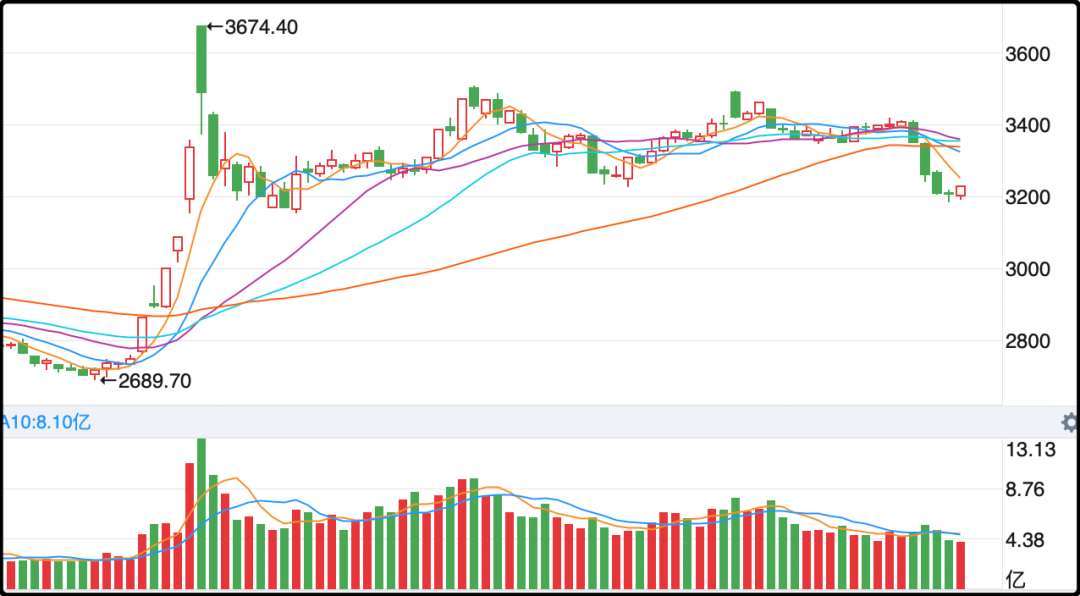The image size is (1080, 596).
Task: Click the 2689.70 lowest price label
Action: pos(154,381)
